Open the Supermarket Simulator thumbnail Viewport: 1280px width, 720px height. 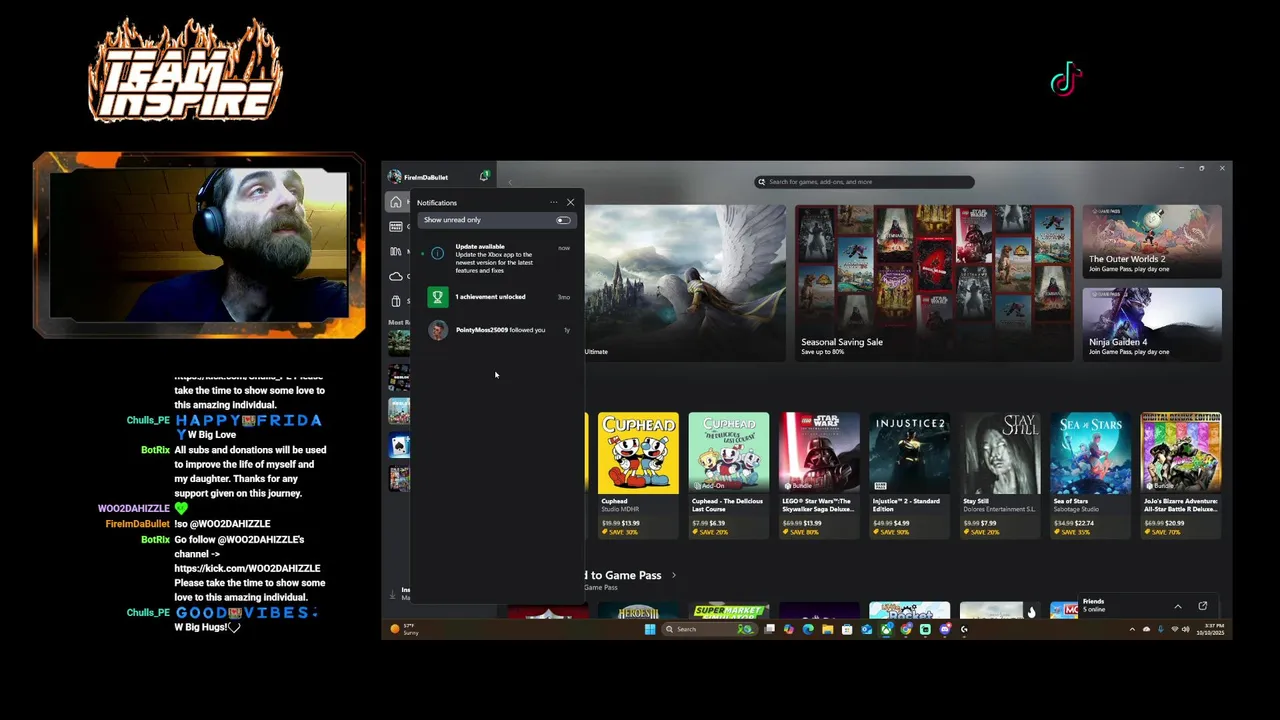730,611
